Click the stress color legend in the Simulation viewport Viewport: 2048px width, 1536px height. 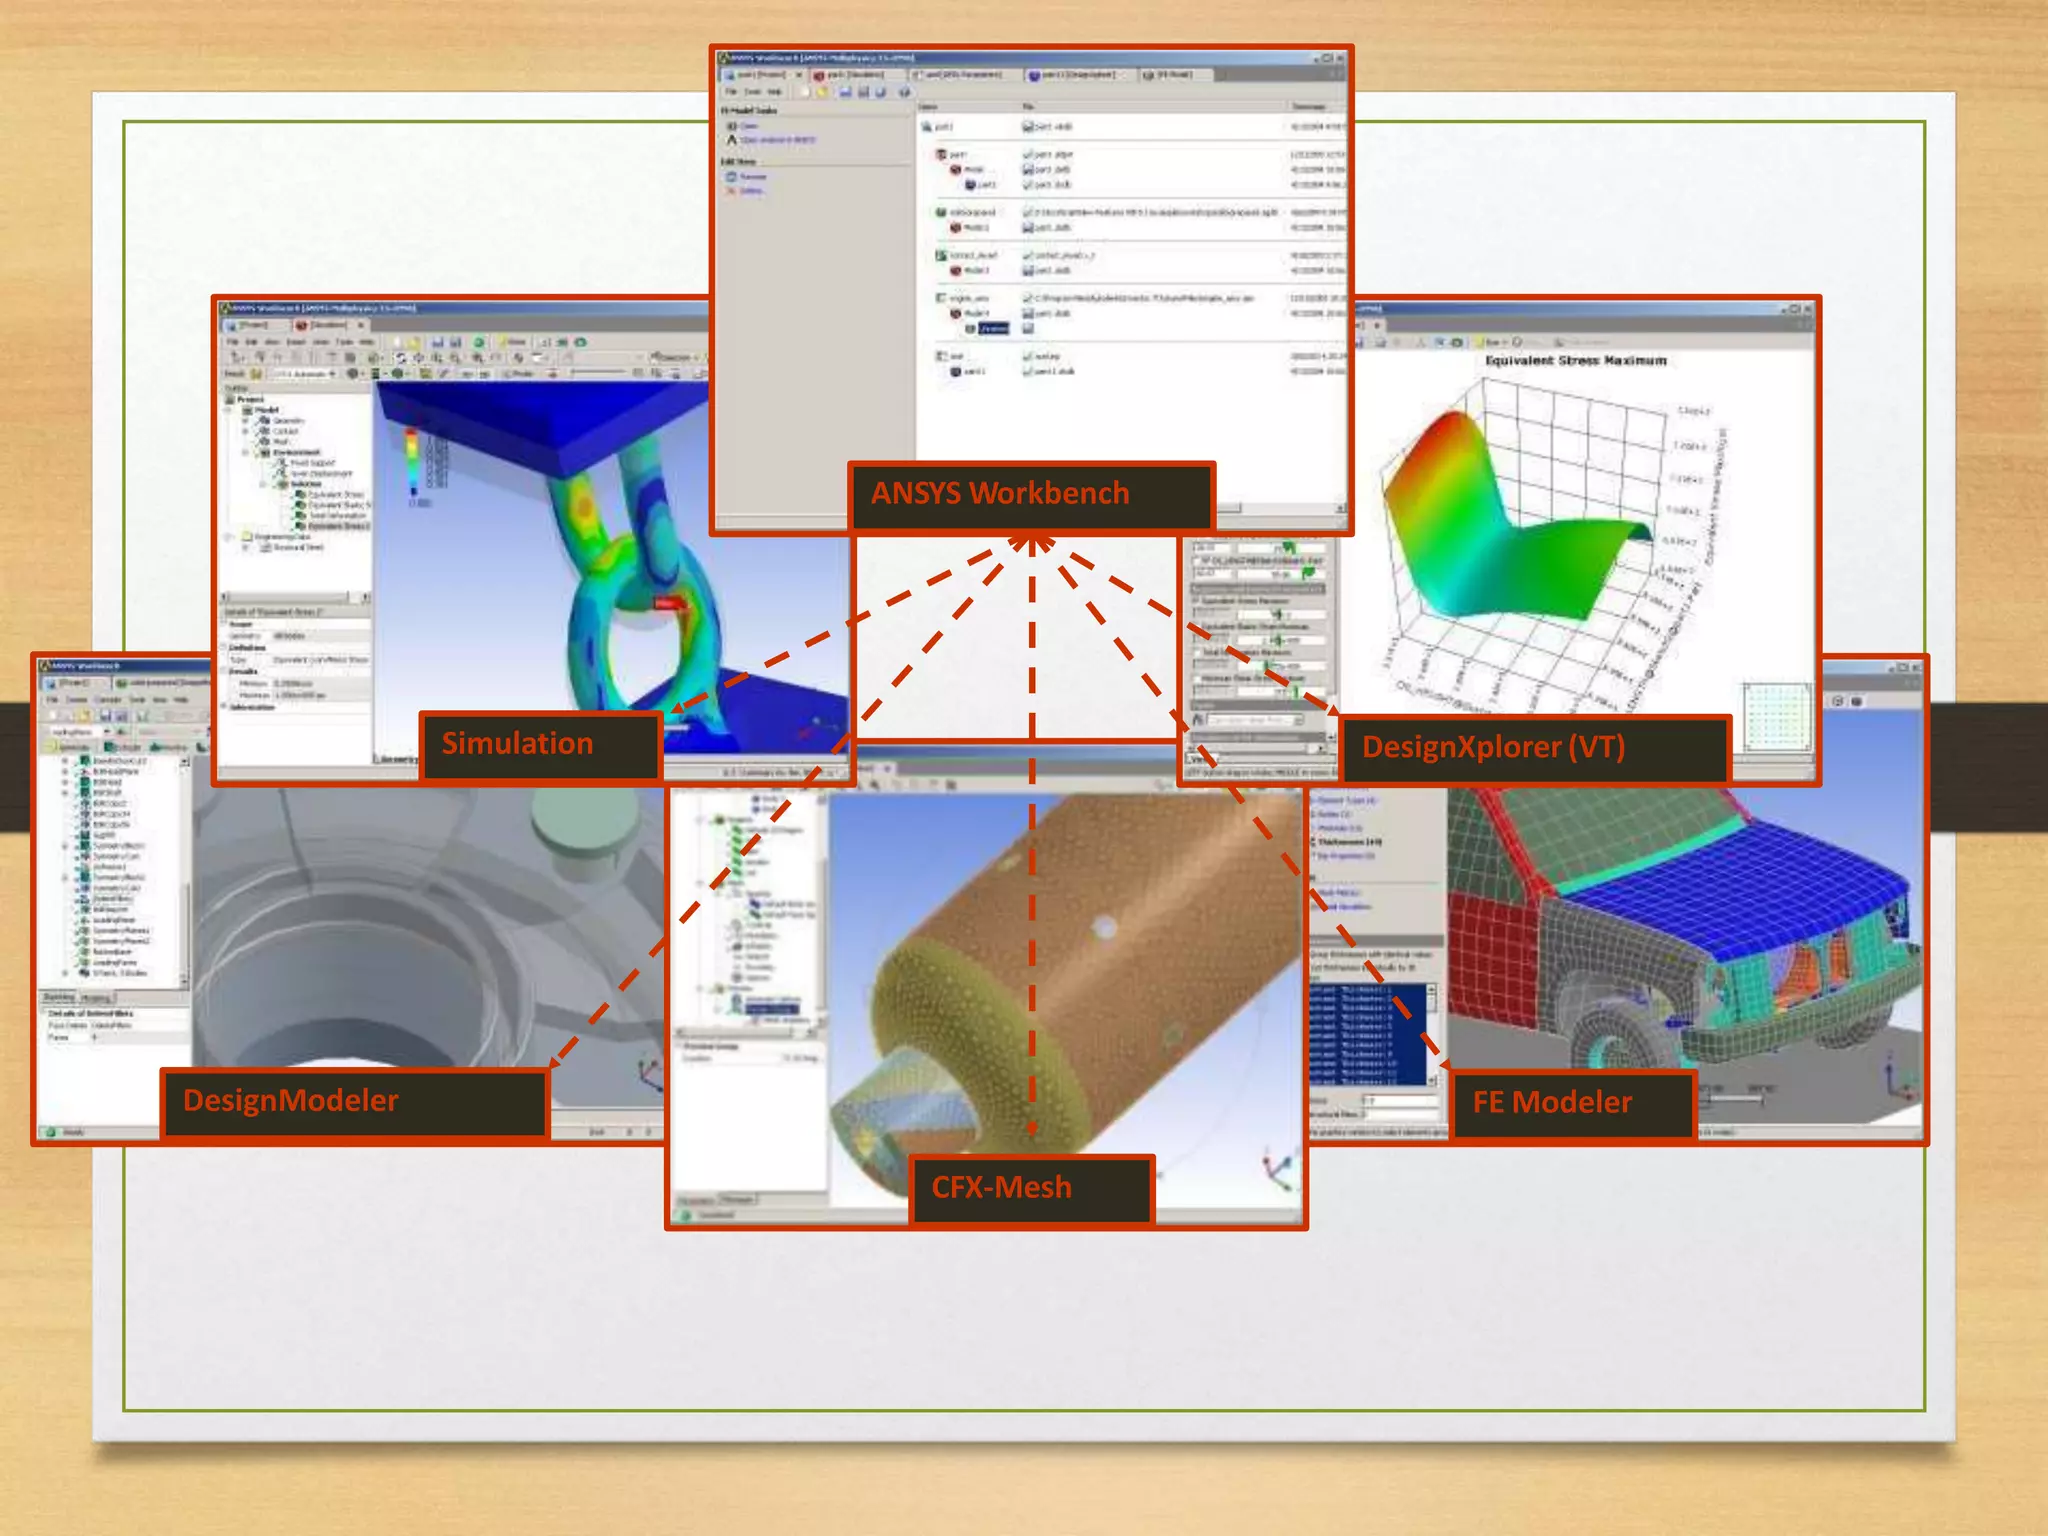[x=412, y=462]
